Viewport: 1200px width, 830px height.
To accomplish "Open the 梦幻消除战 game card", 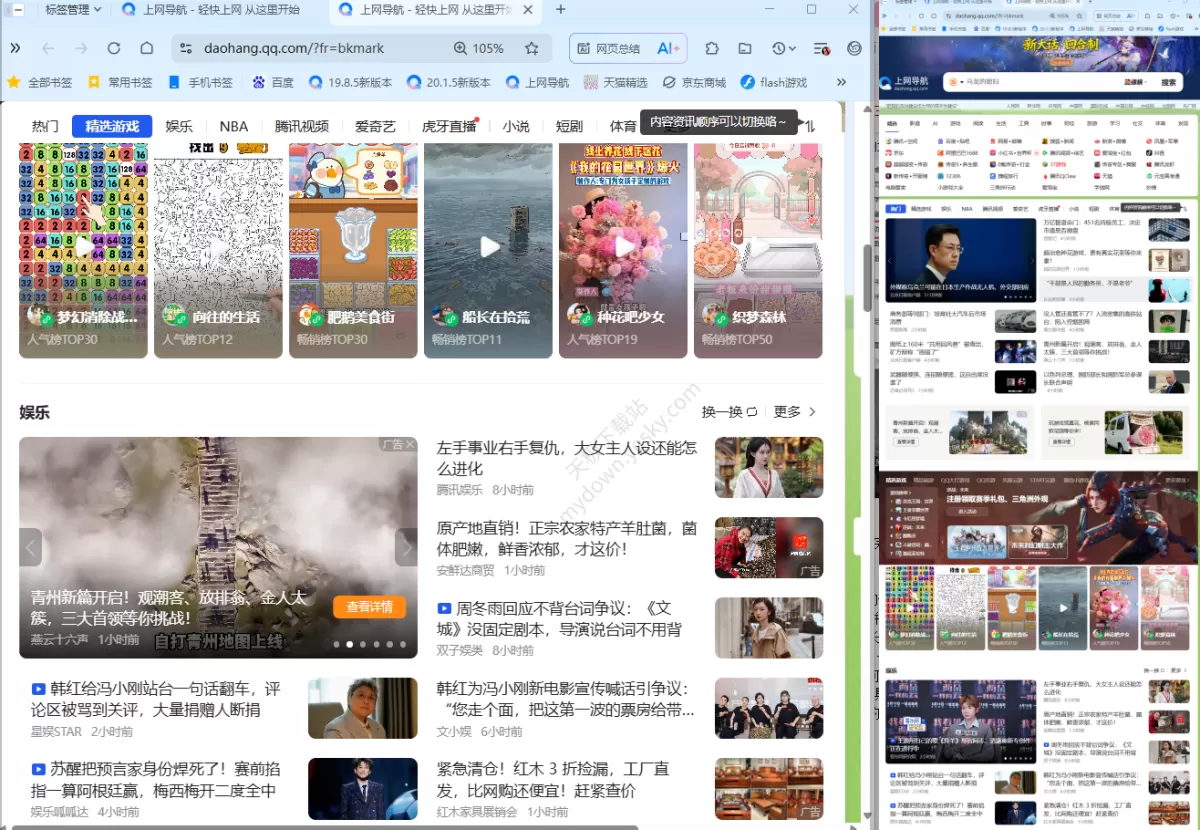I will click(x=84, y=250).
